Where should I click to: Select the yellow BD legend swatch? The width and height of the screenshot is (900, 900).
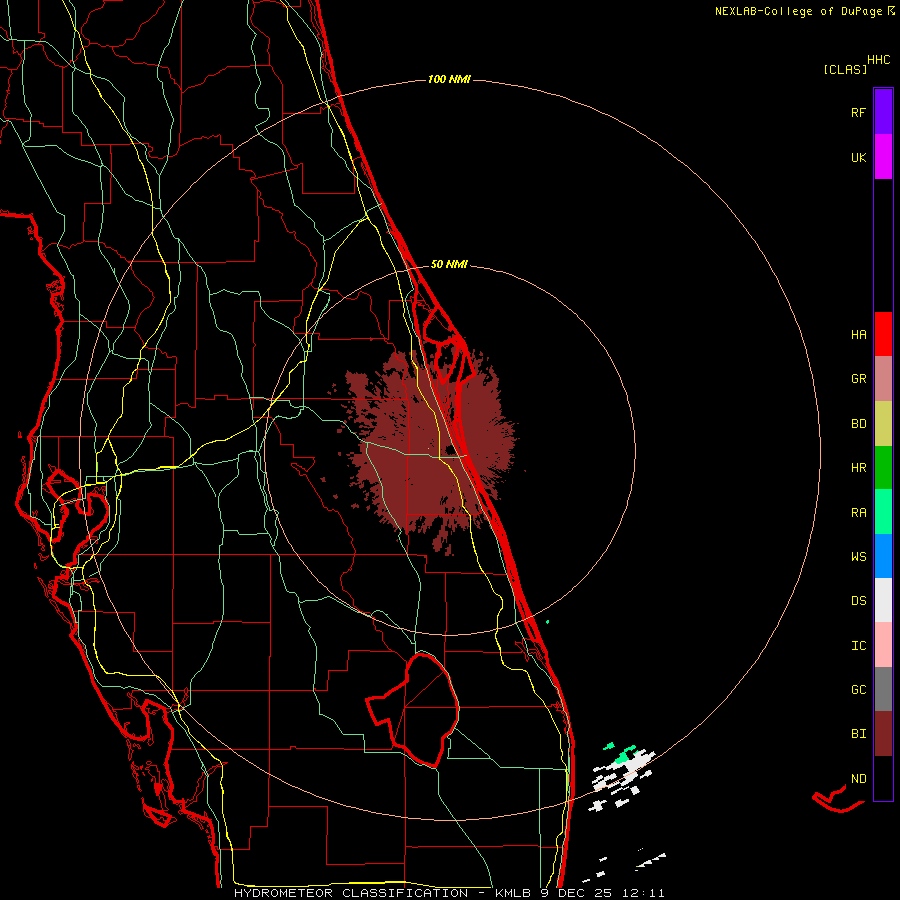point(883,424)
